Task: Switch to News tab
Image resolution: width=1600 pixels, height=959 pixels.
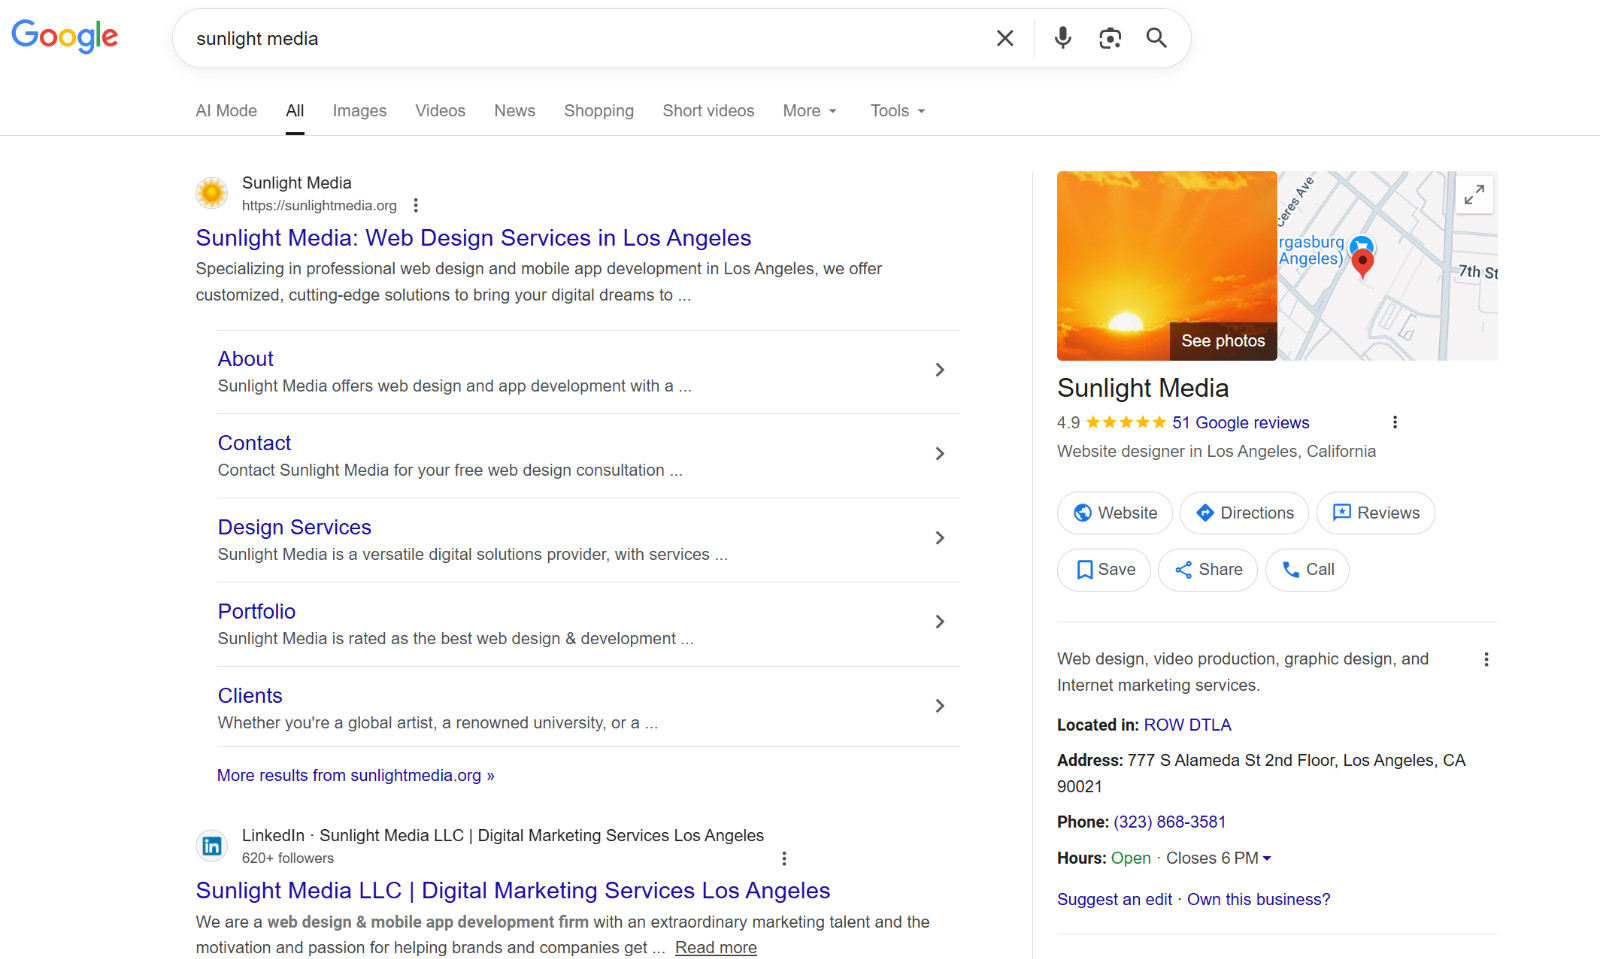Action: coord(515,111)
